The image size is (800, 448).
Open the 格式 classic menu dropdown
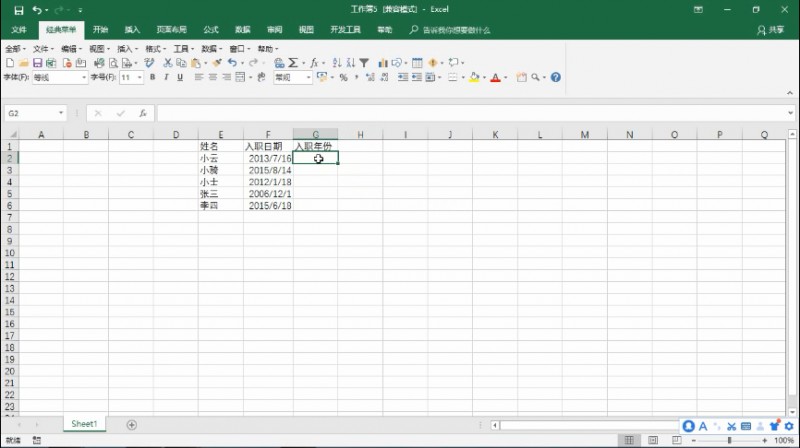pyautogui.click(x=156, y=49)
